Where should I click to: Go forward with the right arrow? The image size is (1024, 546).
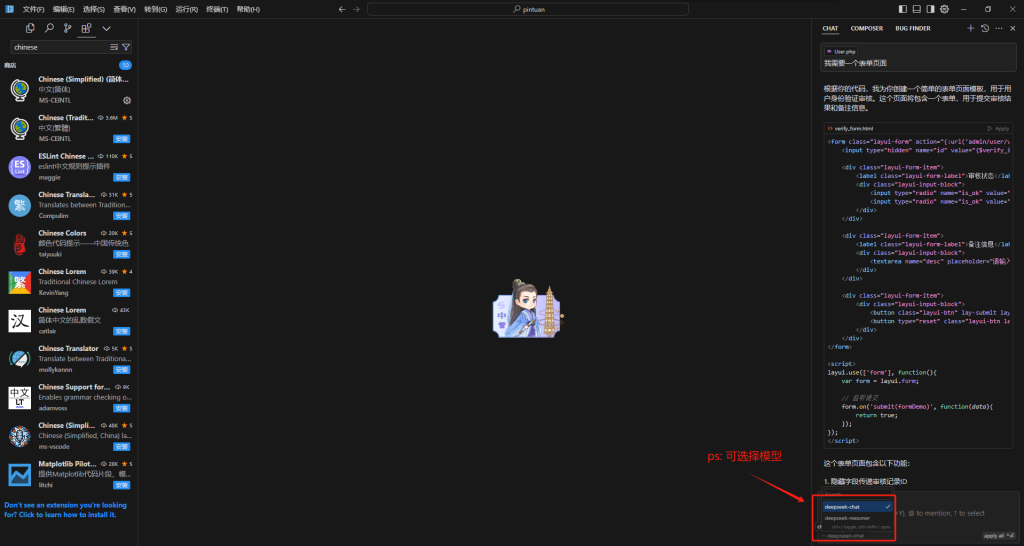click(356, 9)
